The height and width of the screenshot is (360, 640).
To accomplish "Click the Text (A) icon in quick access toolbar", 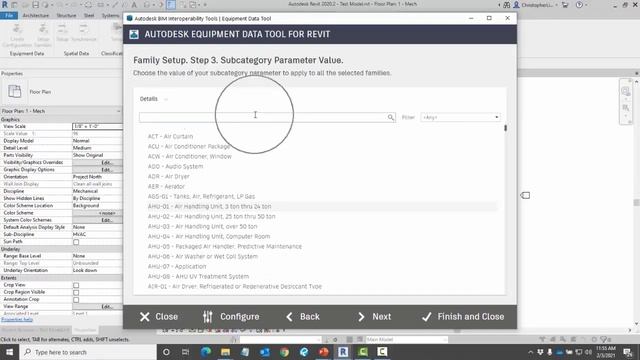I will pos(134,5).
